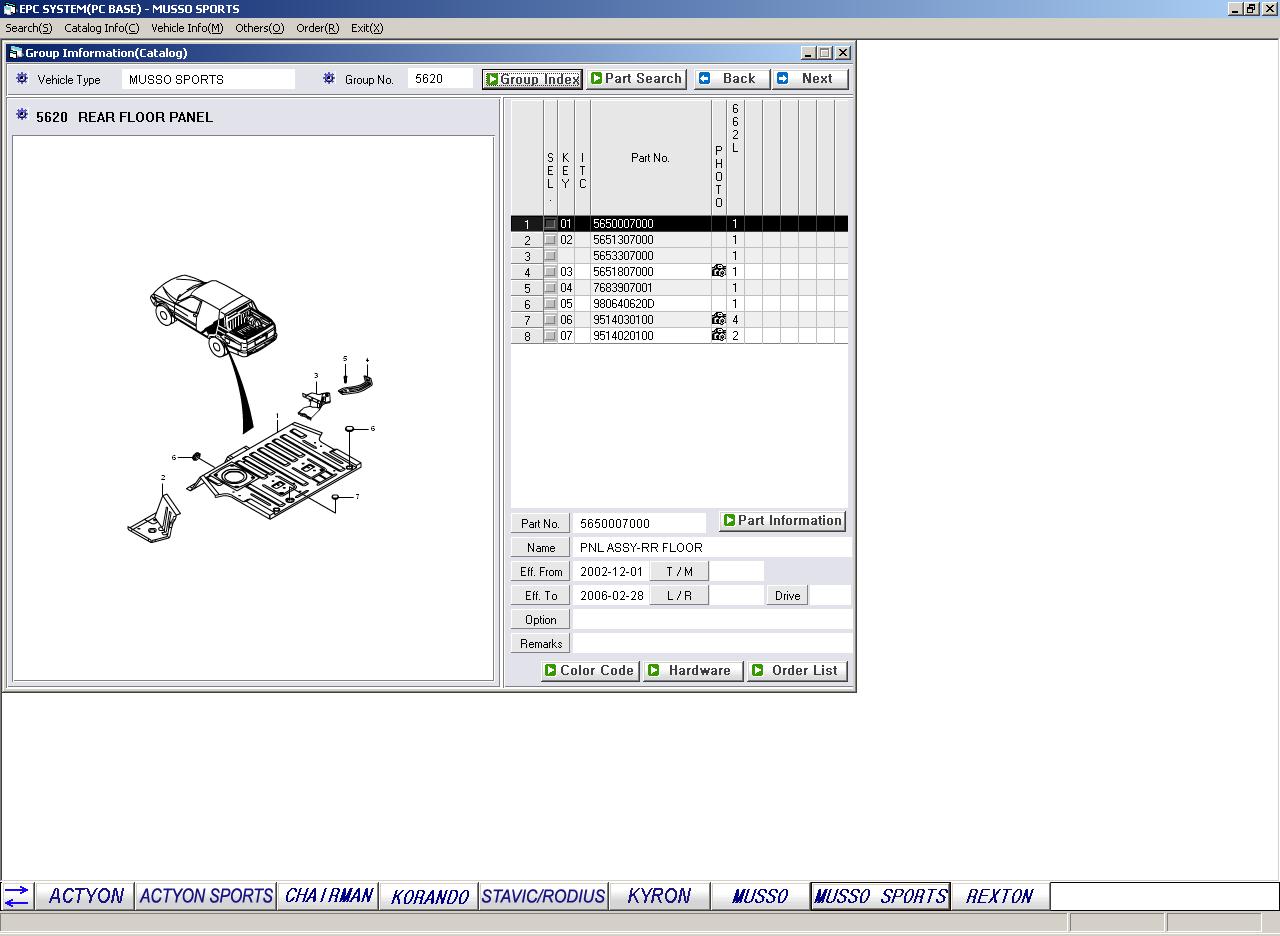This screenshot has width=1280, height=936.
Task: Click the gear icon beside 5620 REAR FLOOR PANEL
Action: pos(22,115)
